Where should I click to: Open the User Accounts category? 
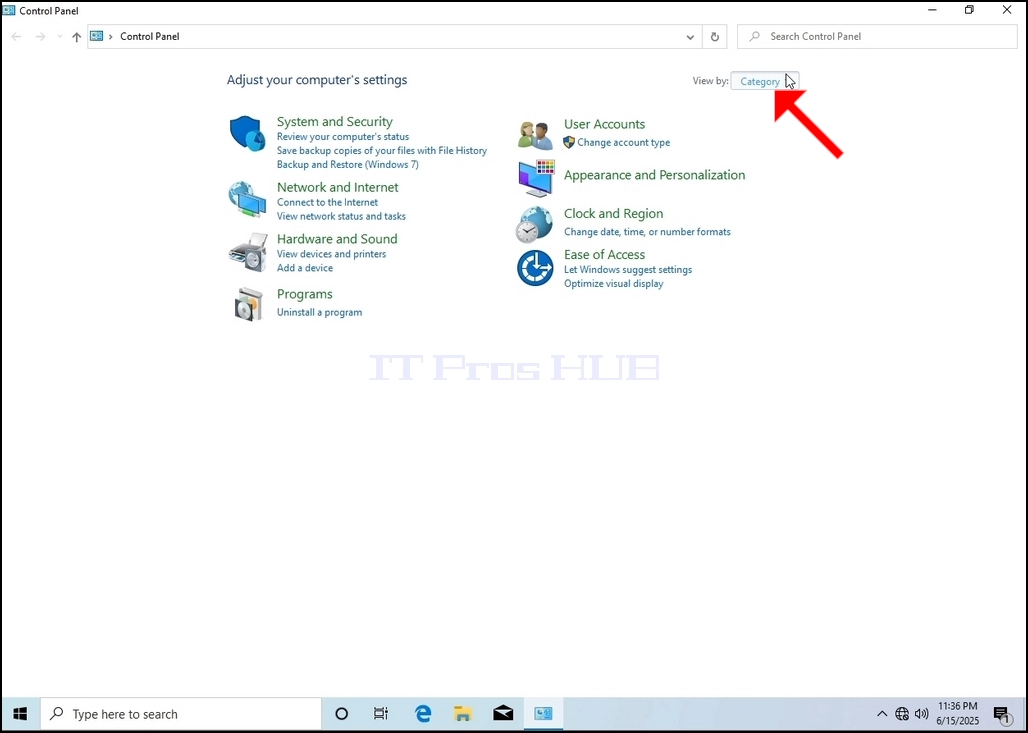pyautogui.click(x=604, y=124)
